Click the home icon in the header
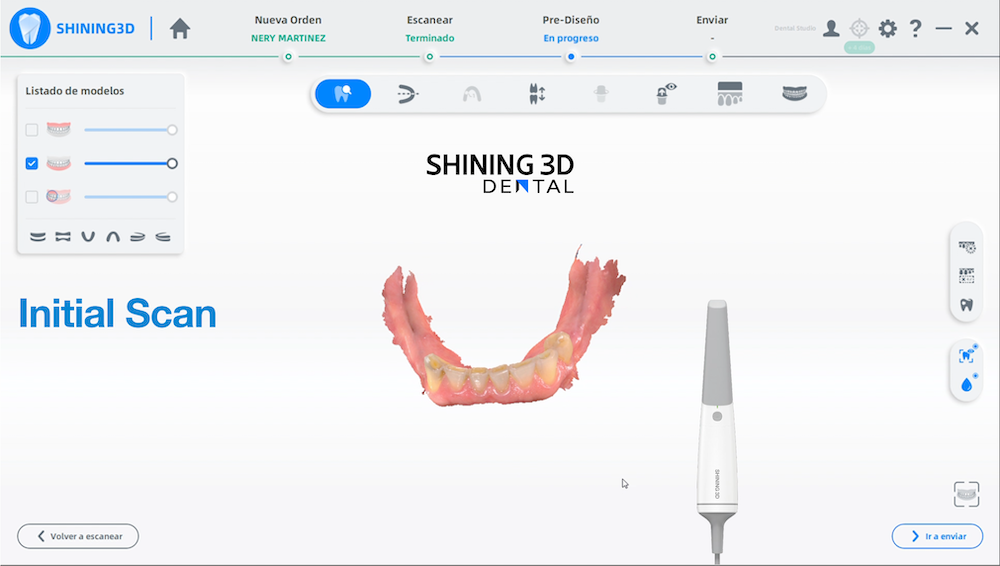The height and width of the screenshot is (566, 1000). pyautogui.click(x=180, y=29)
